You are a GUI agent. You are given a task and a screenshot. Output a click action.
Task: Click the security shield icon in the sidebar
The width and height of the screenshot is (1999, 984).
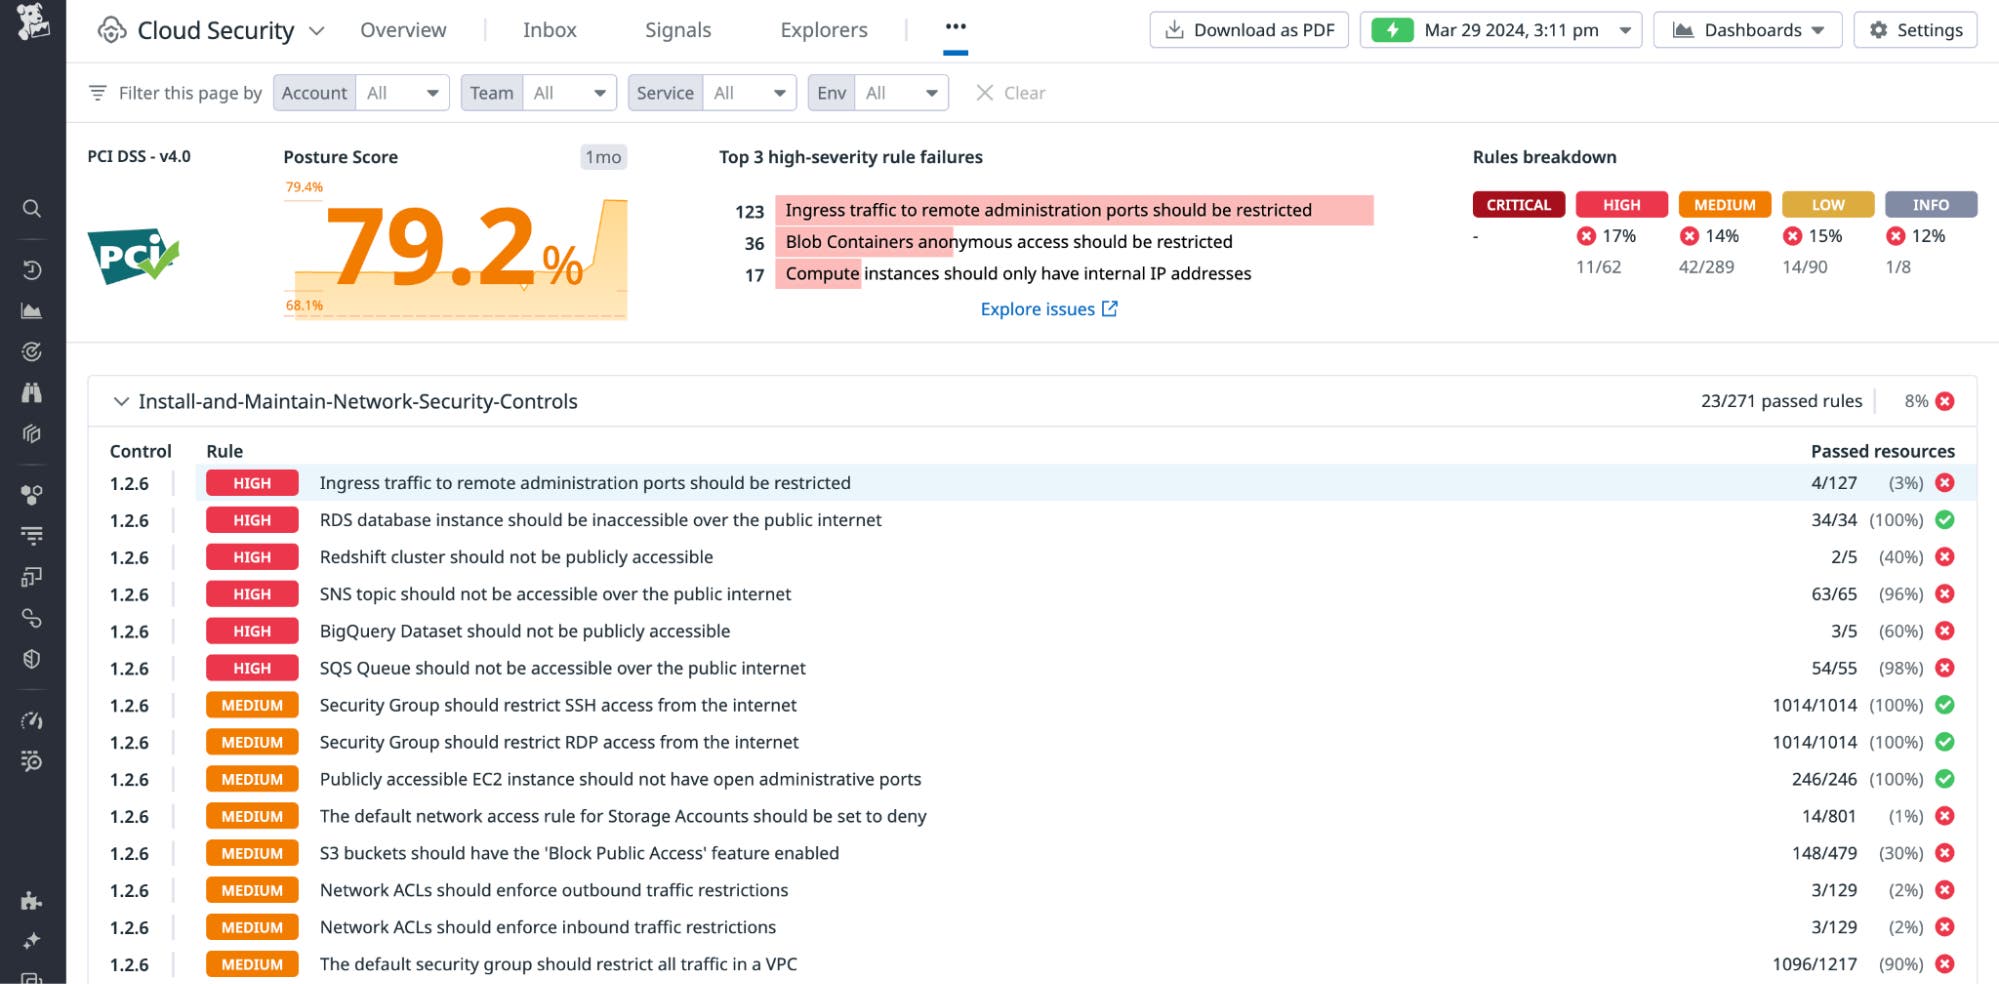(31, 658)
